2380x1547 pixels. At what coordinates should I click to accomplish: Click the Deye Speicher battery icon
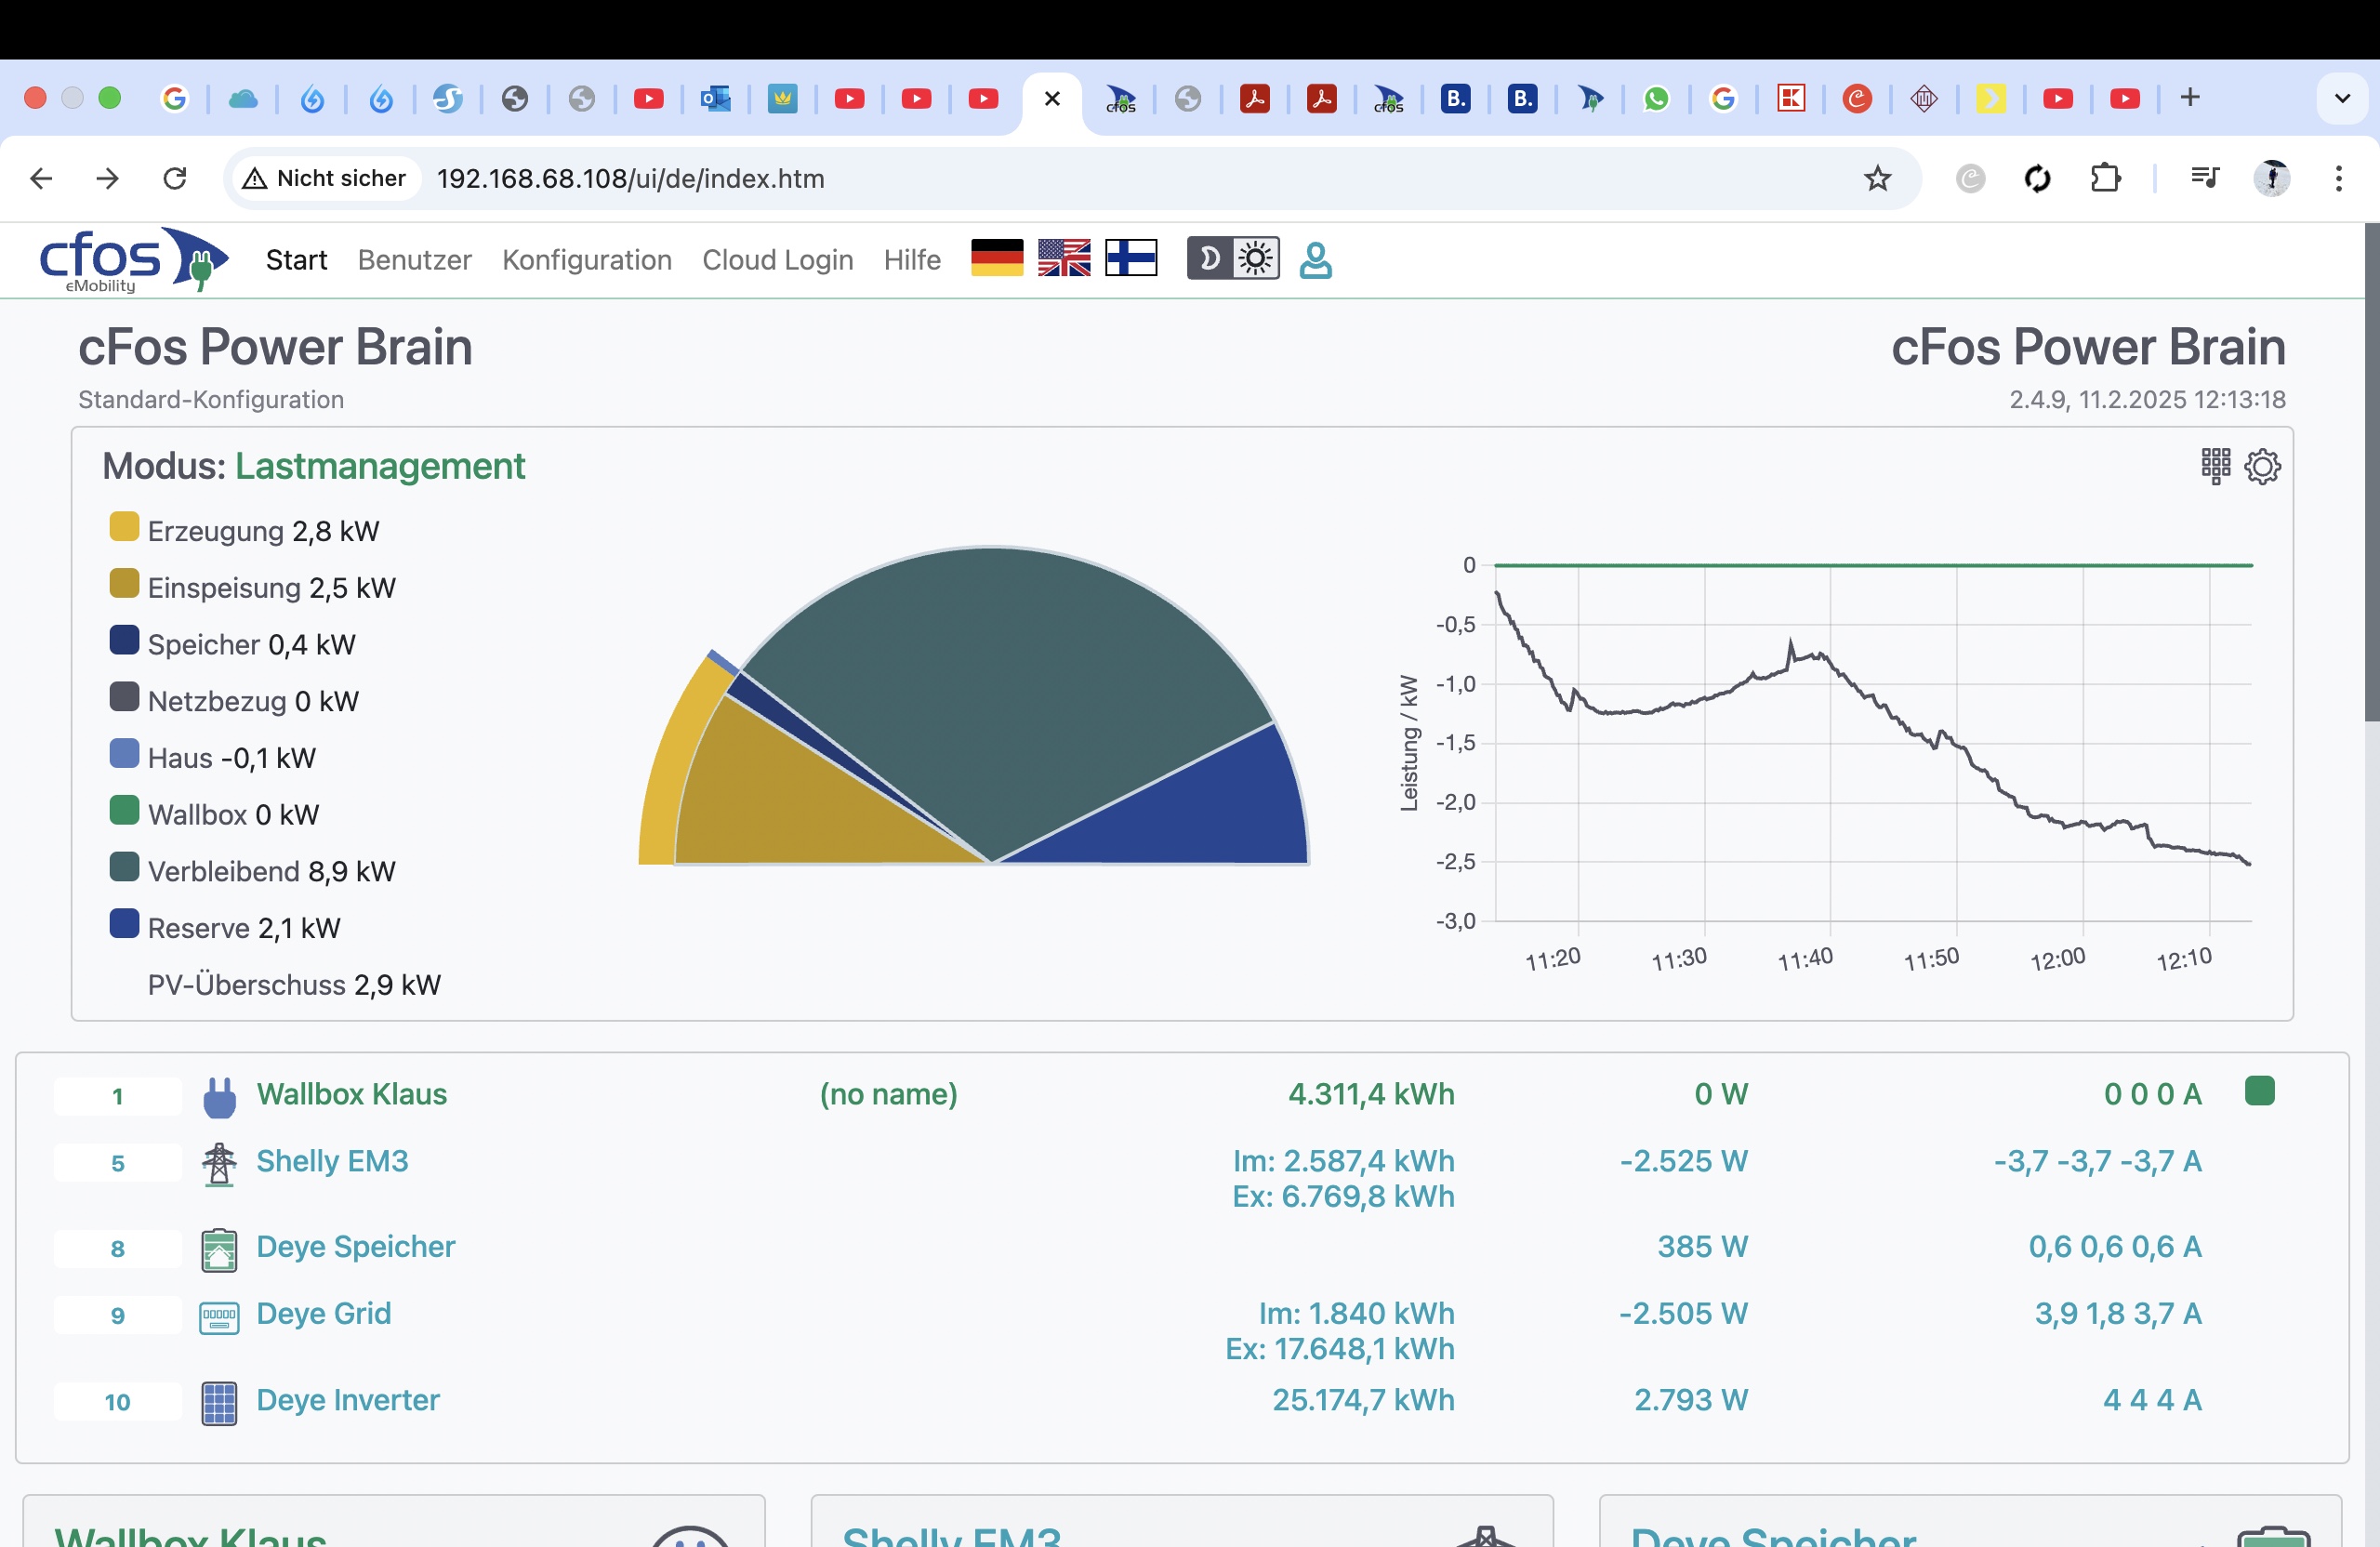pyautogui.click(x=219, y=1250)
